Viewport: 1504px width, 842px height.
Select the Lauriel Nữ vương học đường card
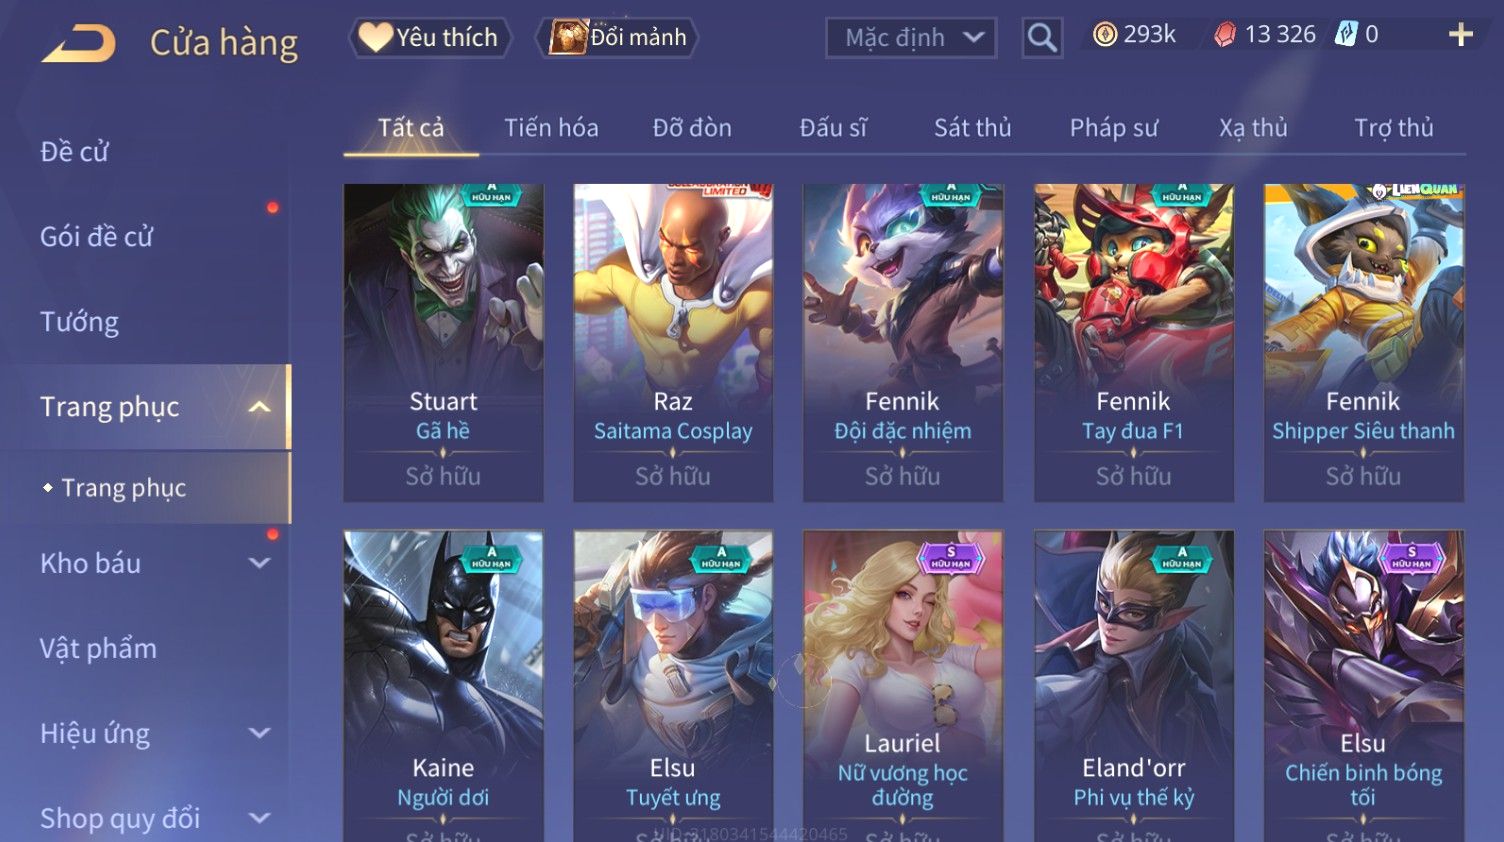click(903, 686)
